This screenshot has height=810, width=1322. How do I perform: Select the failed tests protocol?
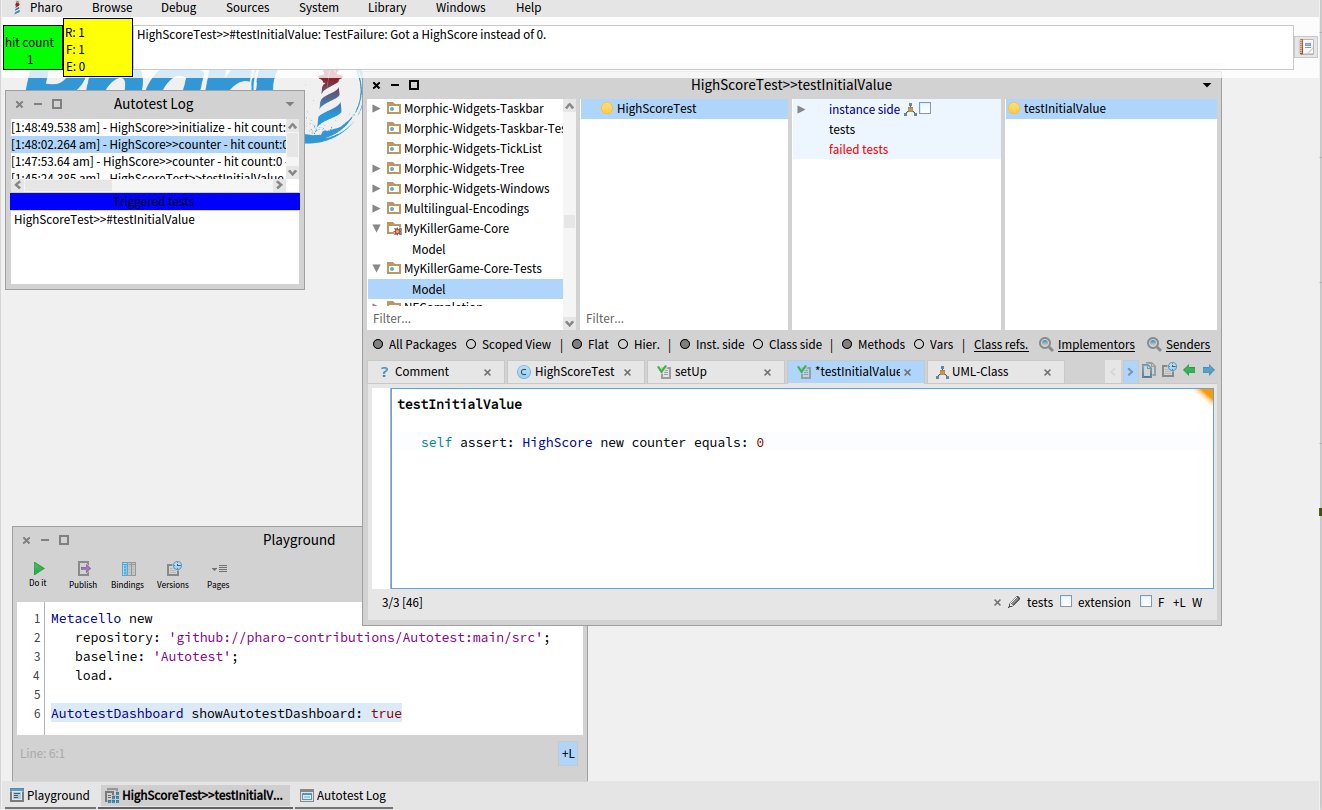858,149
